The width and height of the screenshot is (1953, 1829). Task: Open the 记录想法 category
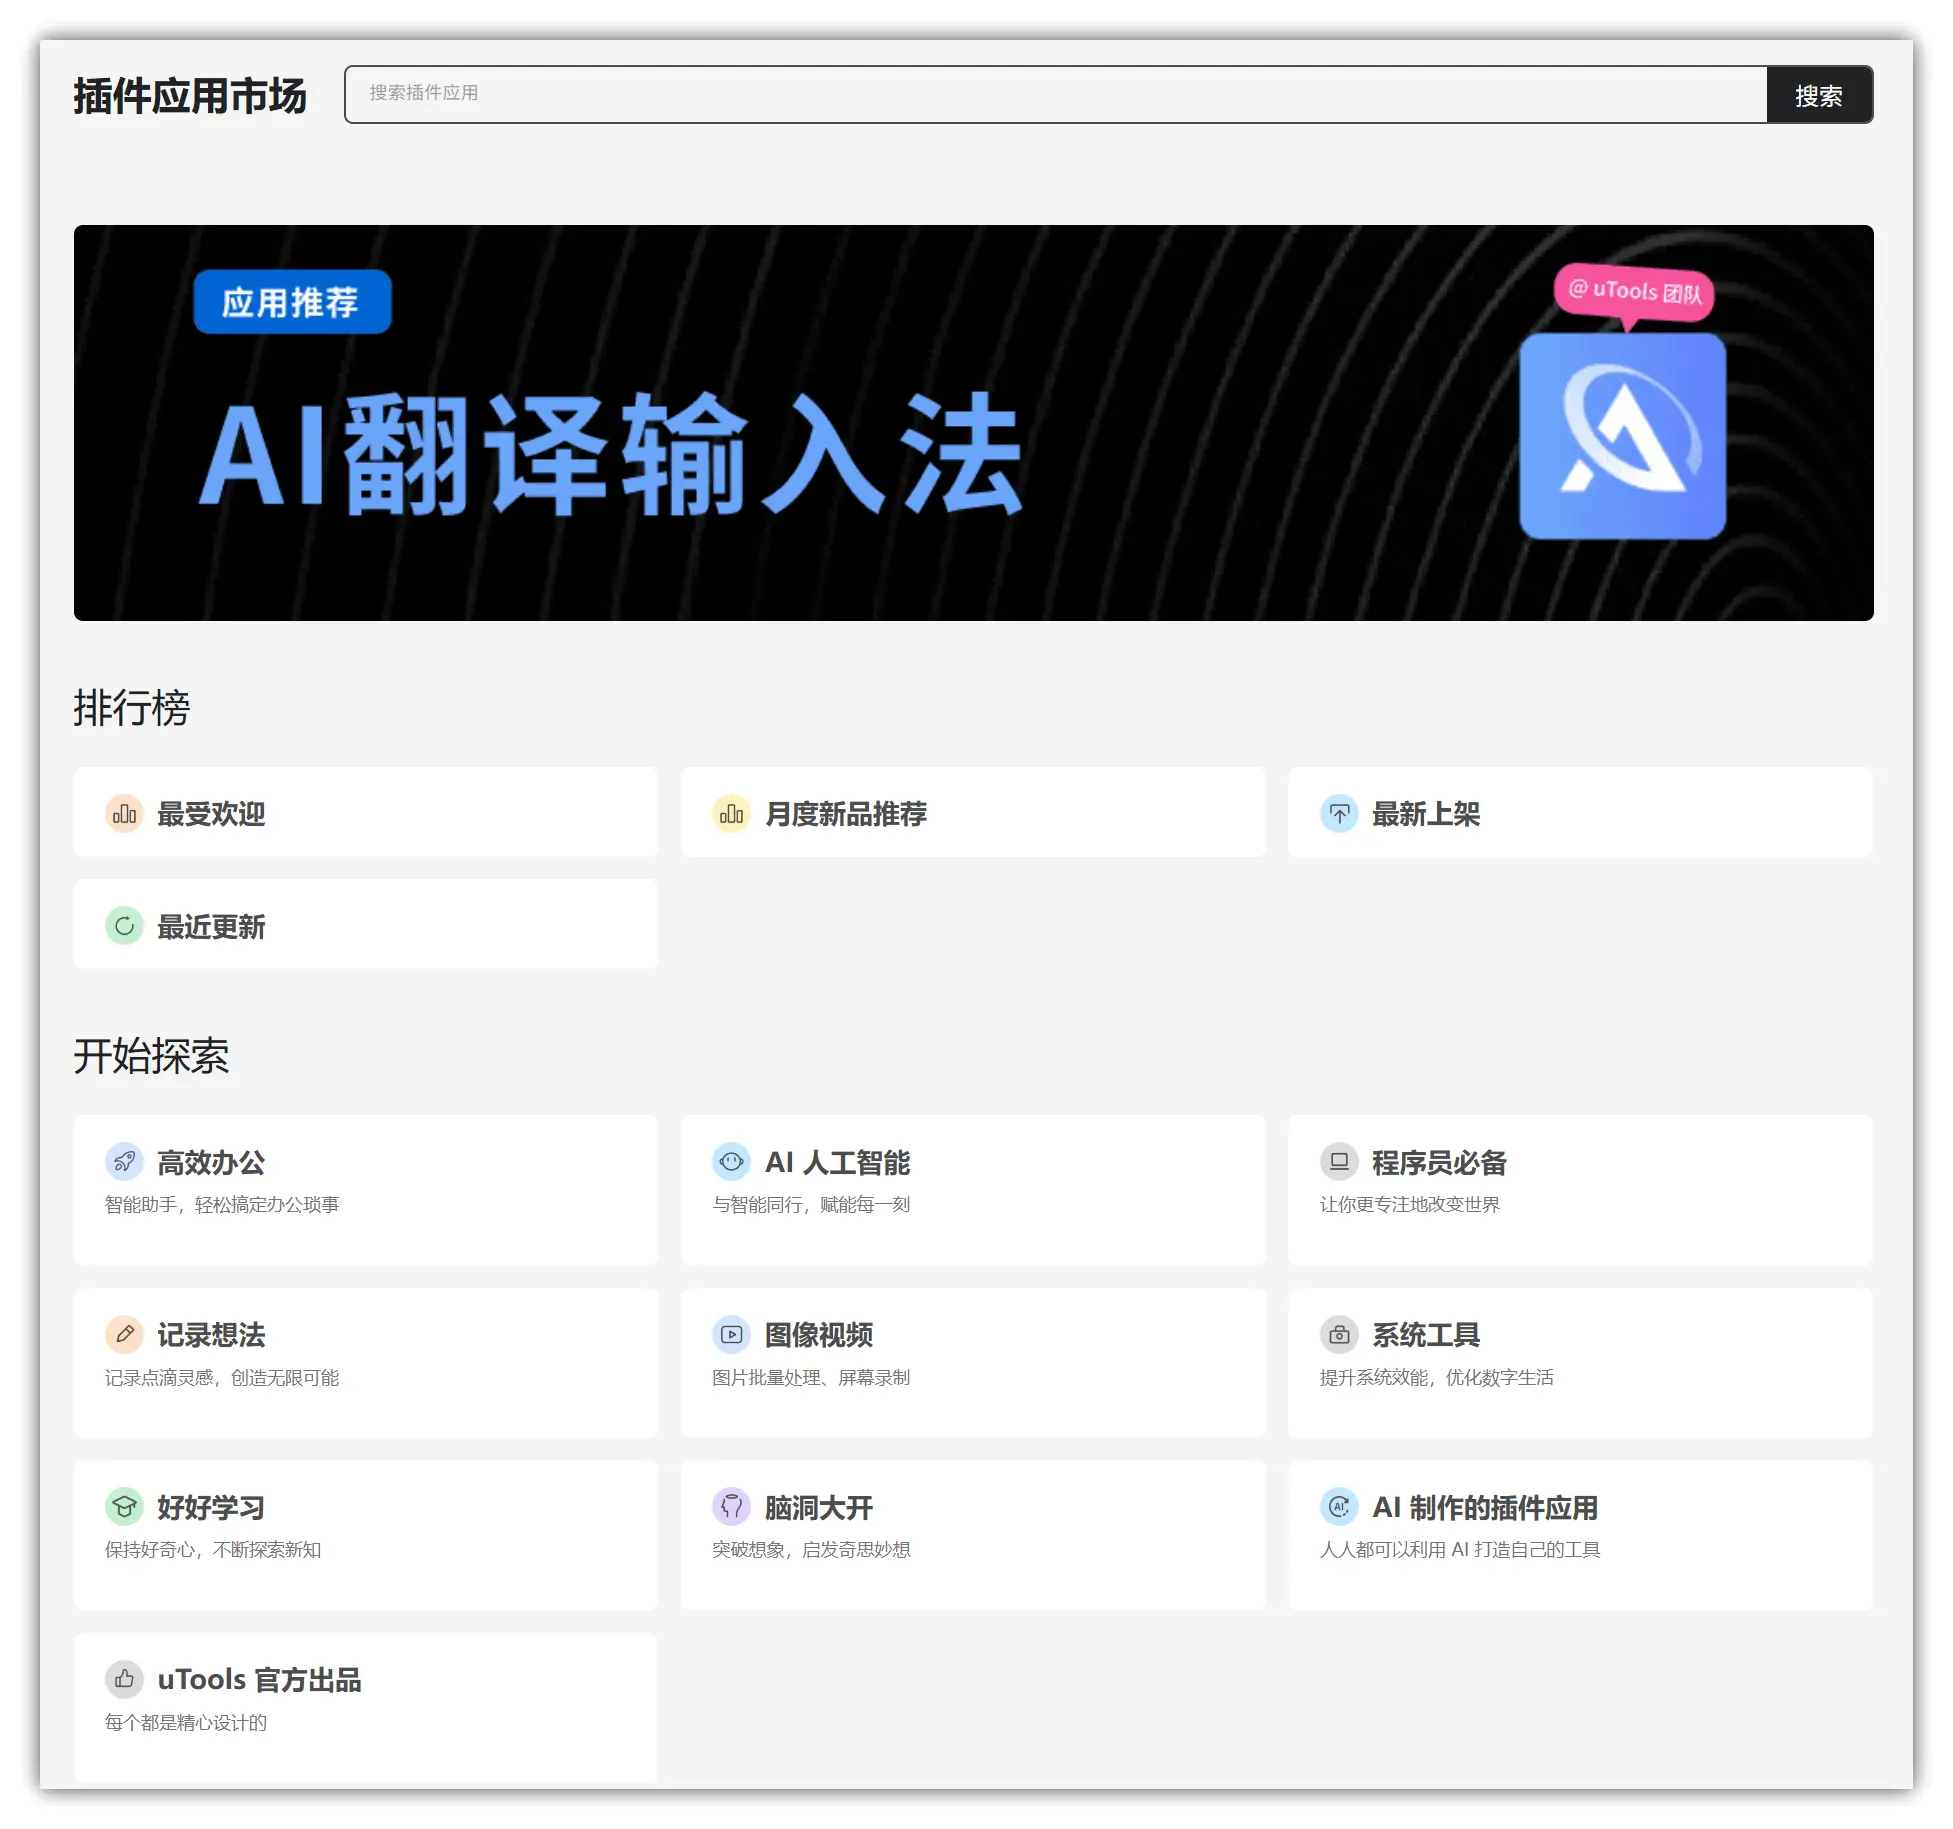(366, 1363)
